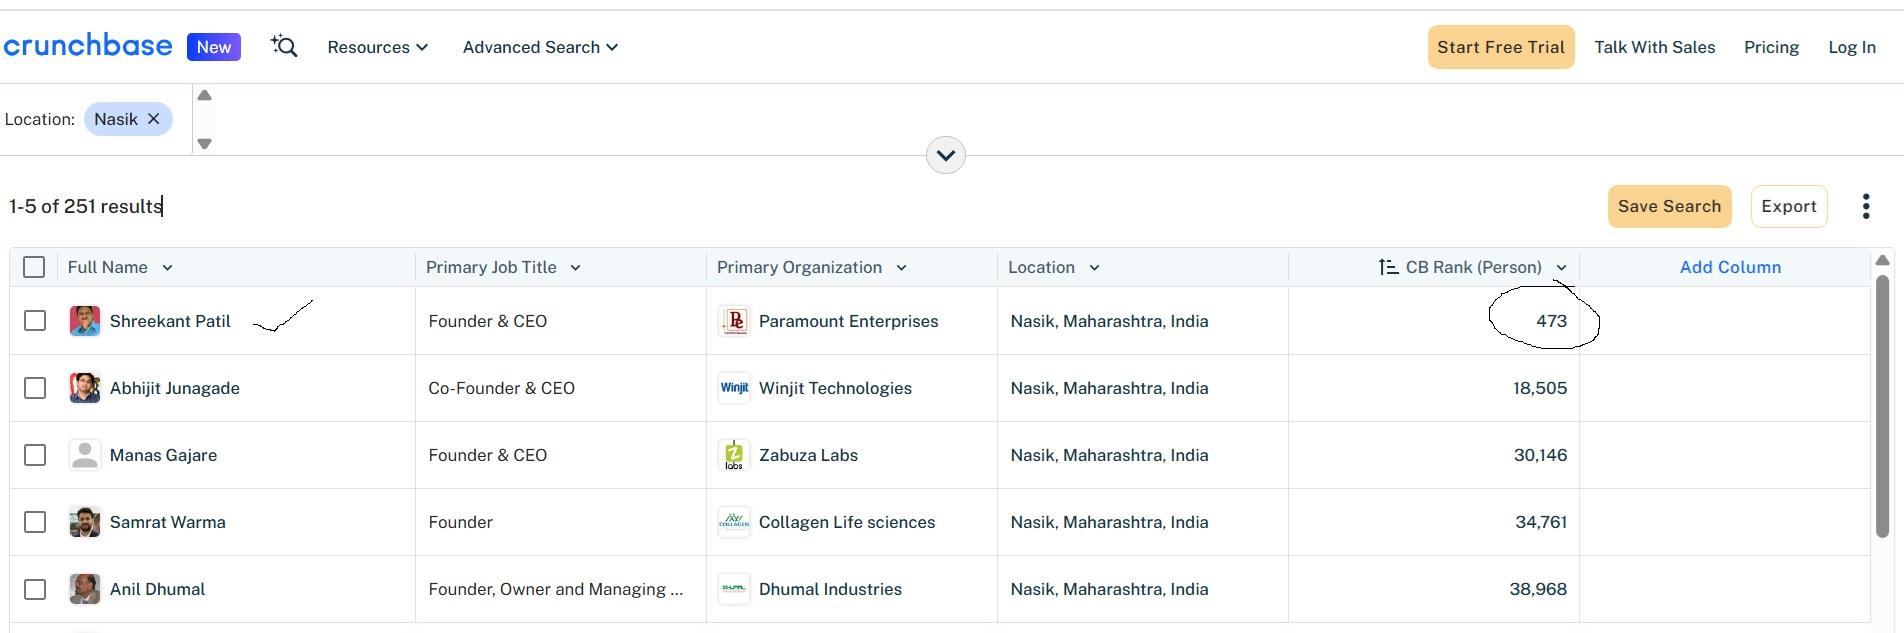This screenshot has height=633, width=1904.
Task: Open Abhijit Junagade's profile photo
Action: [85, 388]
